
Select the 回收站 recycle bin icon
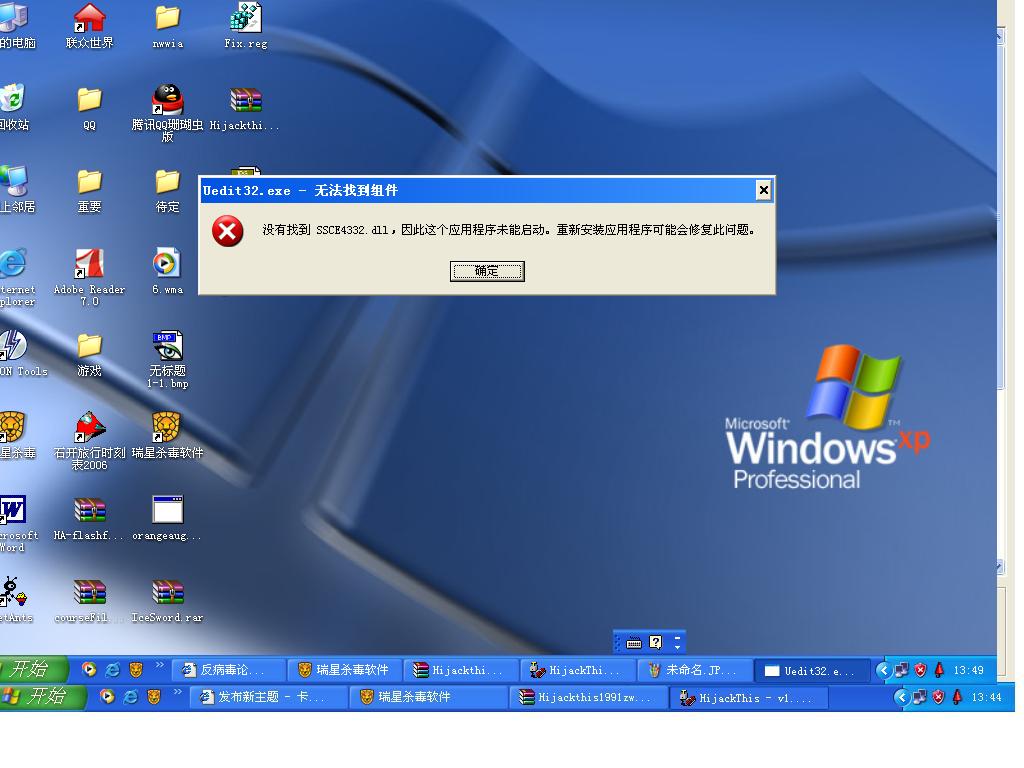tap(13, 108)
